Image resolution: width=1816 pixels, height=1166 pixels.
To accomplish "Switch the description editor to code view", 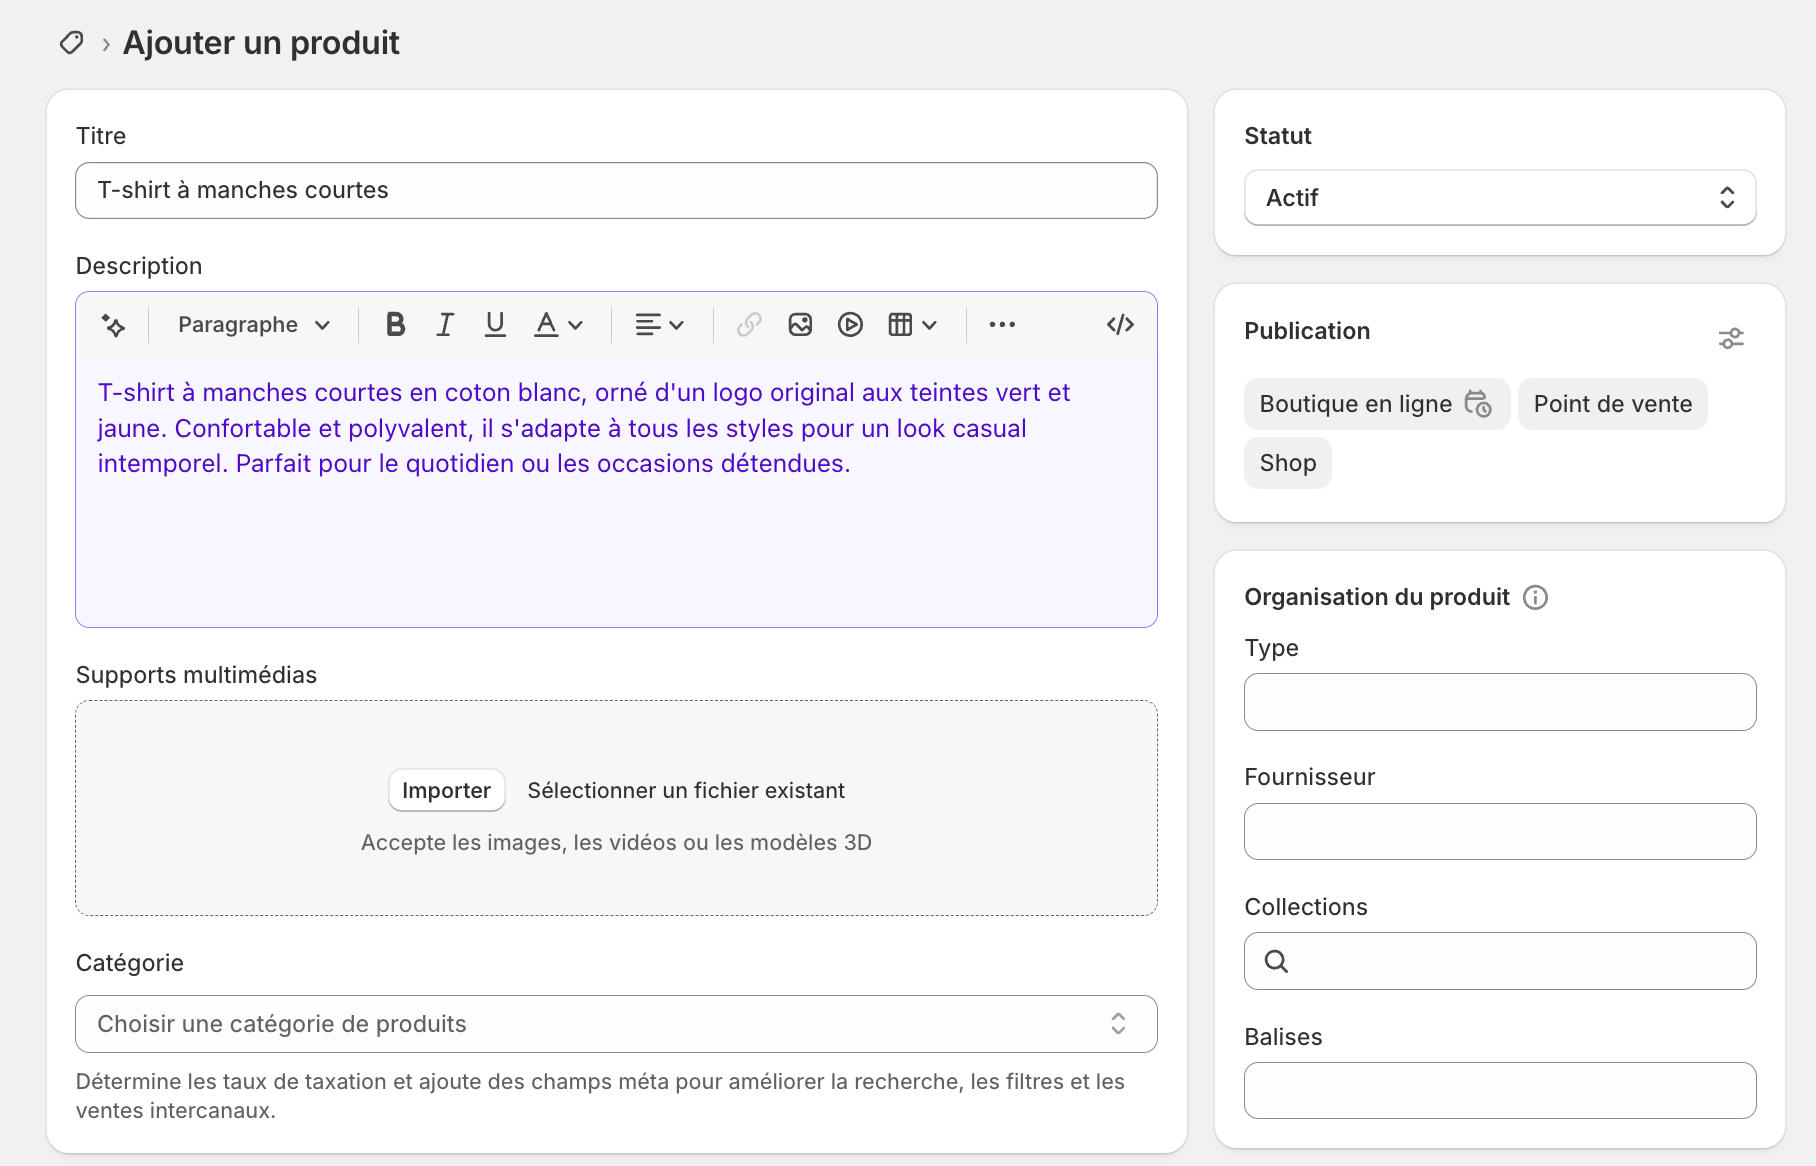I will tap(1120, 324).
